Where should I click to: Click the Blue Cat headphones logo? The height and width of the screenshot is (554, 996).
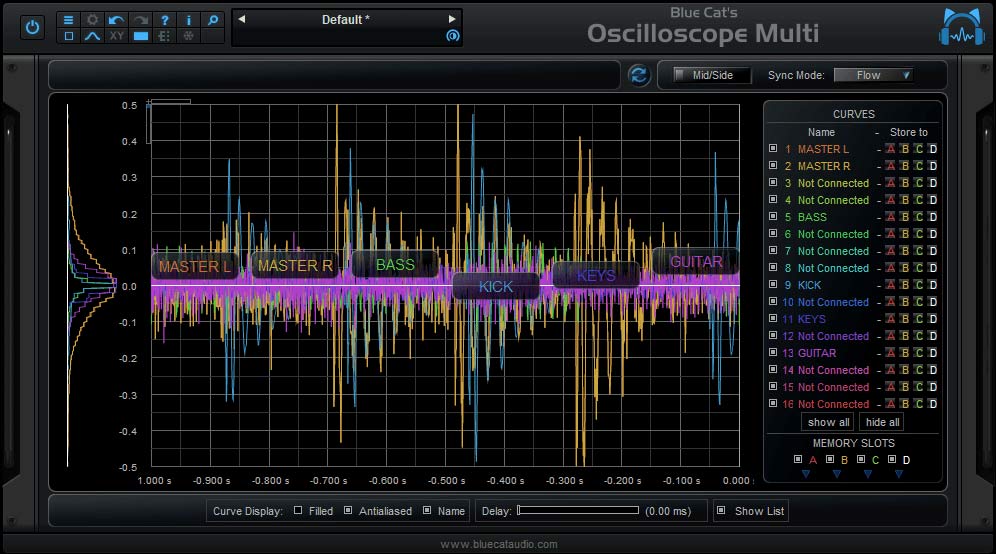click(961, 27)
